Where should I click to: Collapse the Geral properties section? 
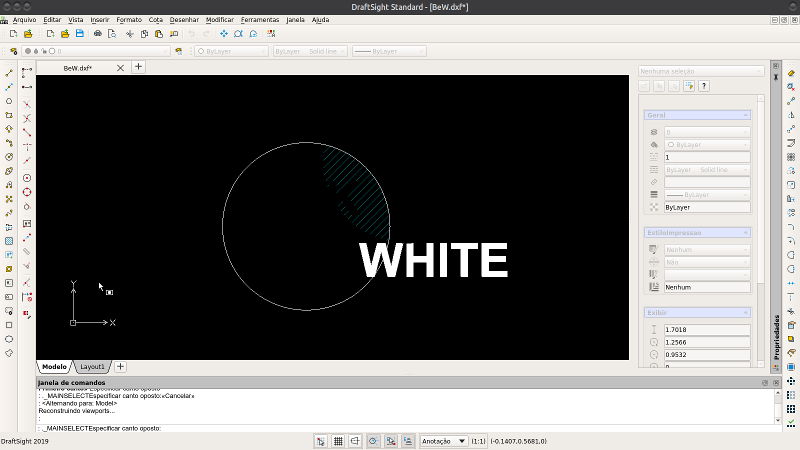pyautogui.click(x=746, y=115)
